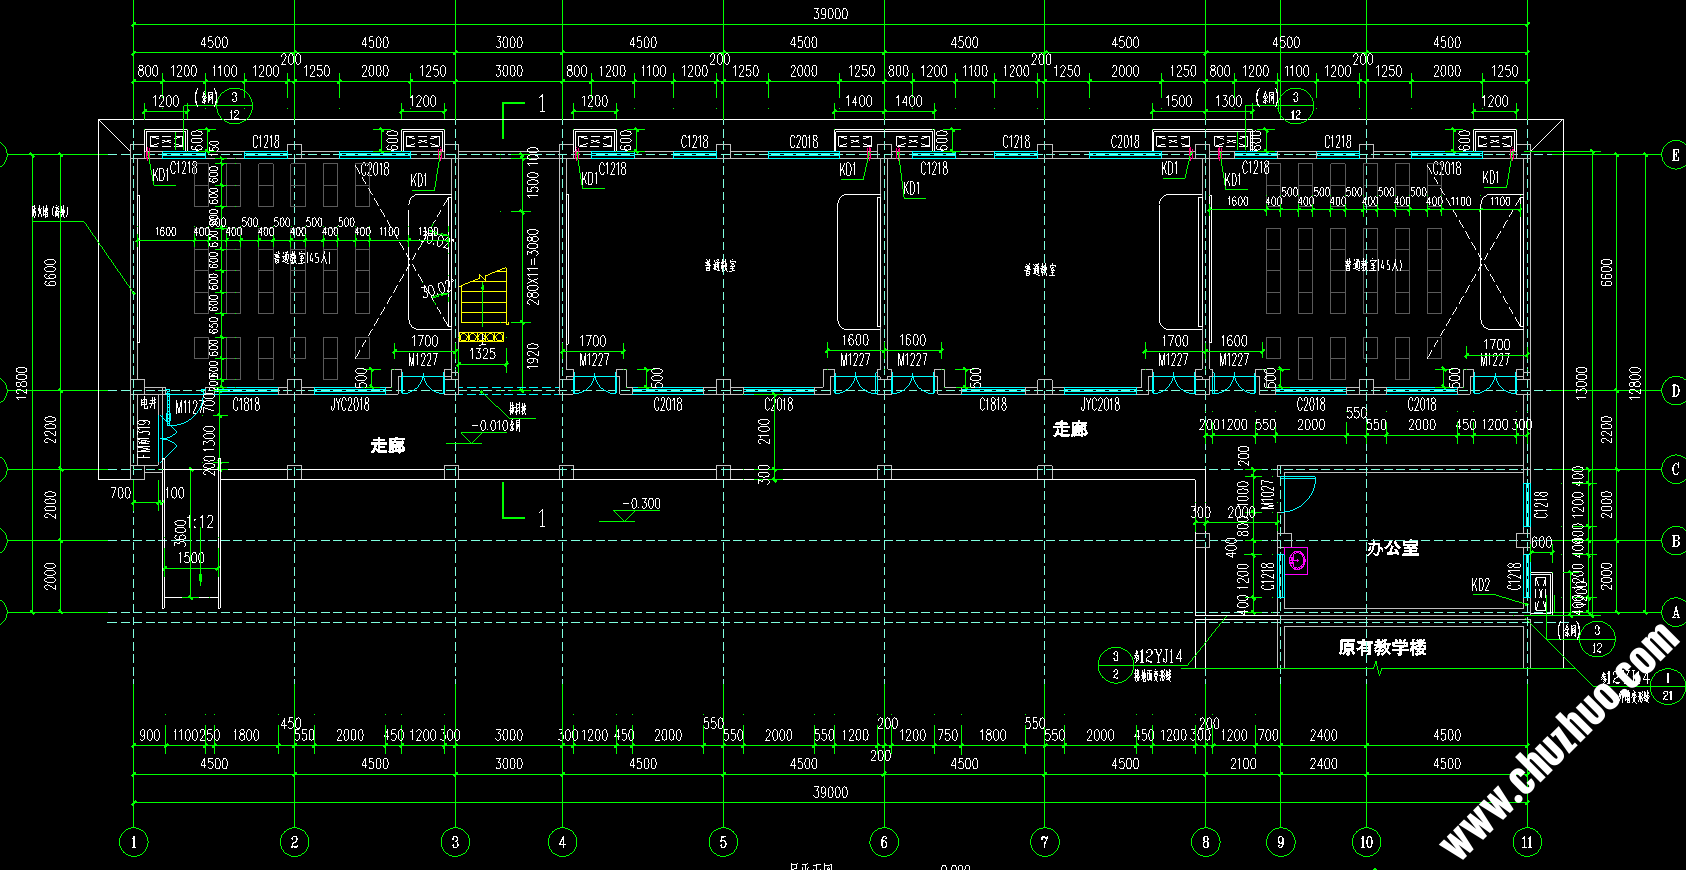Select the 办公室 room label

[x=1392, y=548]
